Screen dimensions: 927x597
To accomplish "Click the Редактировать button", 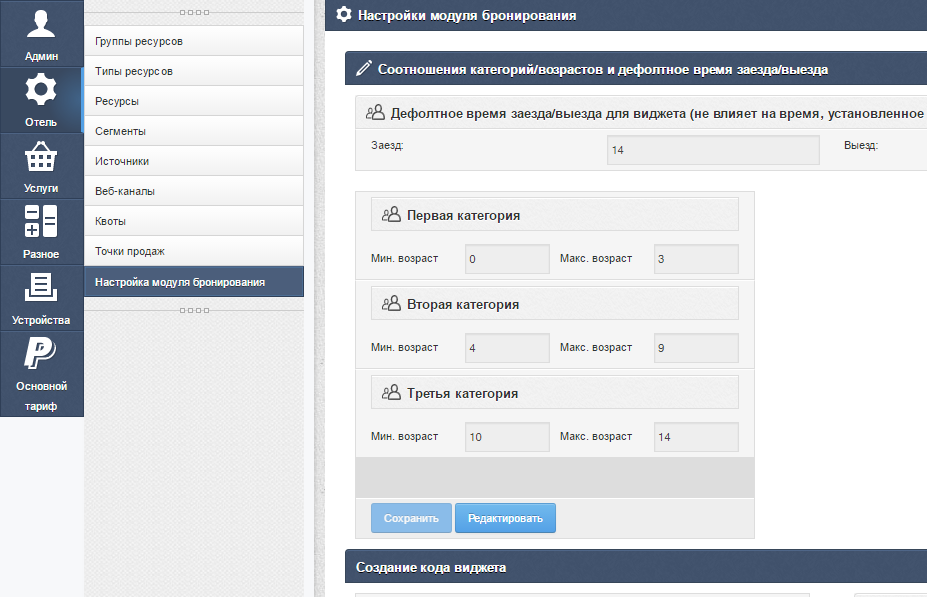I will click(x=505, y=518).
